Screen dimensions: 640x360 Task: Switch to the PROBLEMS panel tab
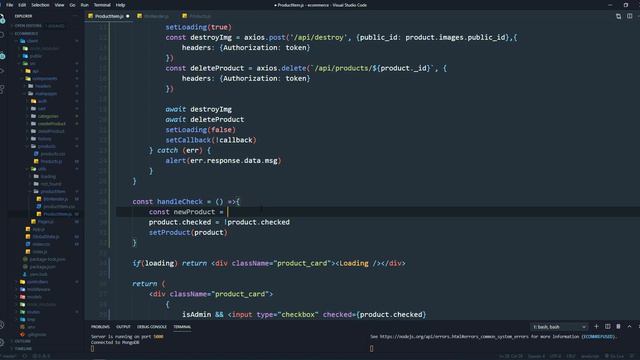[100, 327]
